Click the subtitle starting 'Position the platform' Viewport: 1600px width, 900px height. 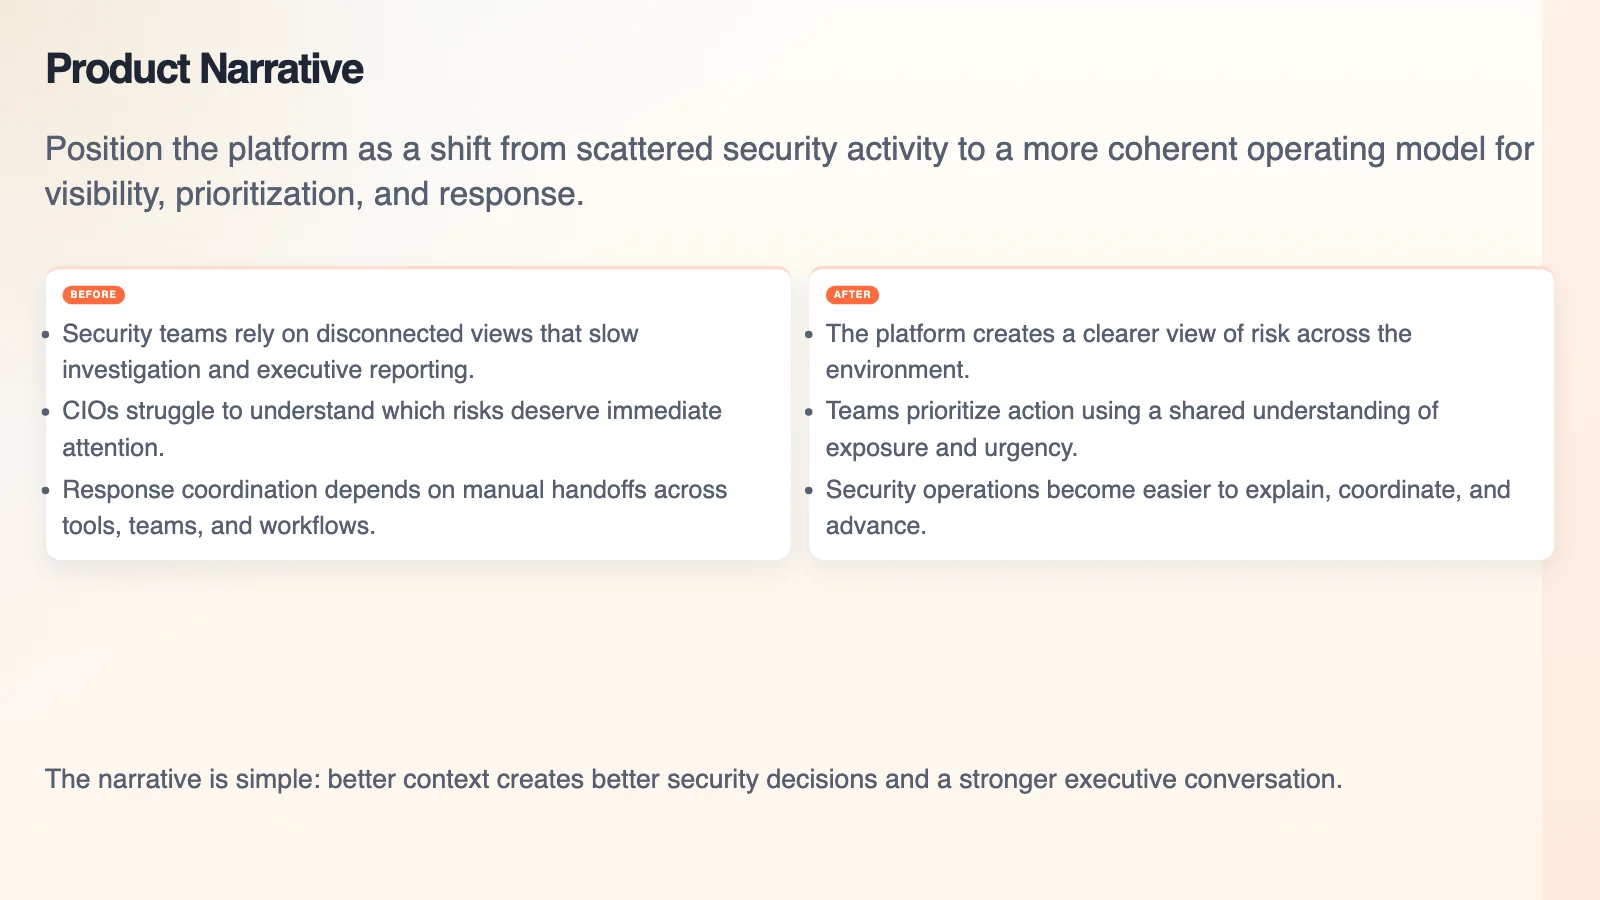pyautogui.click(x=789, y=171)
